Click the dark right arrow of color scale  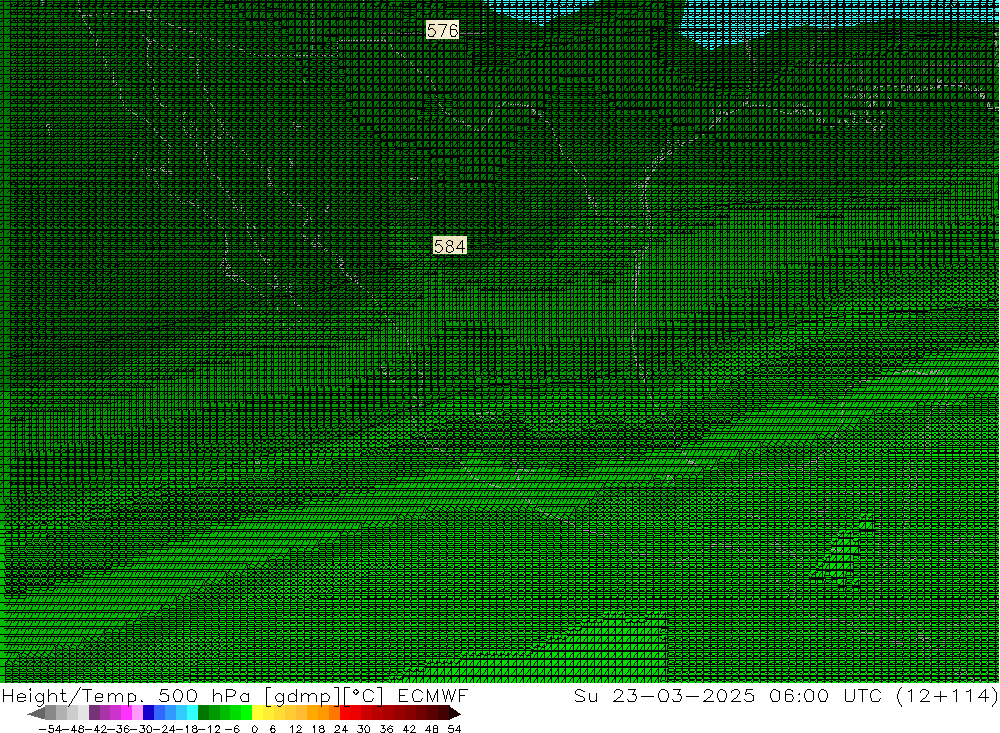[x=455, y=713]
